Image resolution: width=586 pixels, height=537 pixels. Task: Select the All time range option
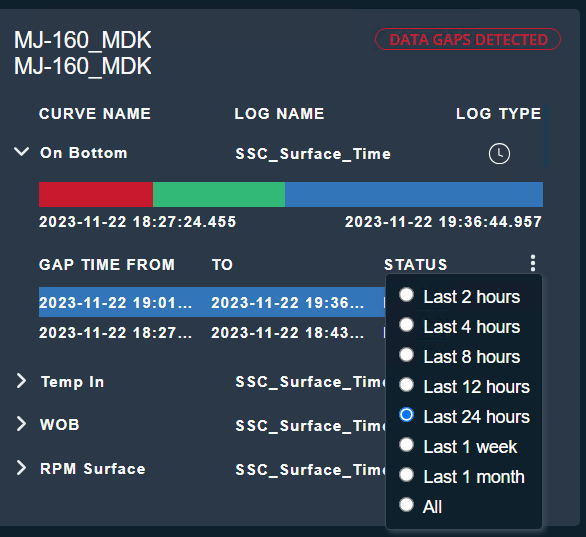point(406,505)
